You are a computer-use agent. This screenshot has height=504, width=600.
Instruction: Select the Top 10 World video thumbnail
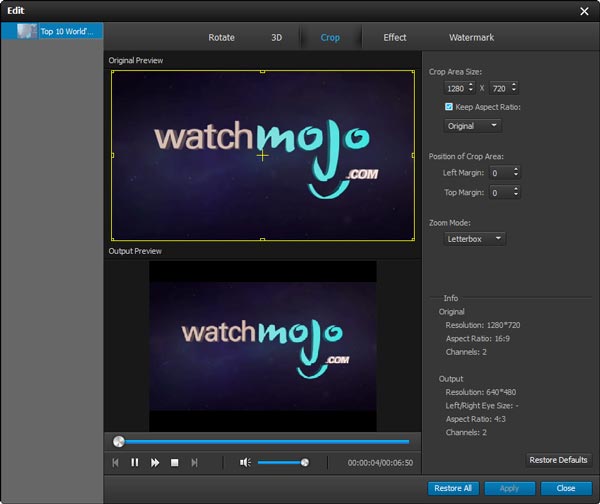27,31
